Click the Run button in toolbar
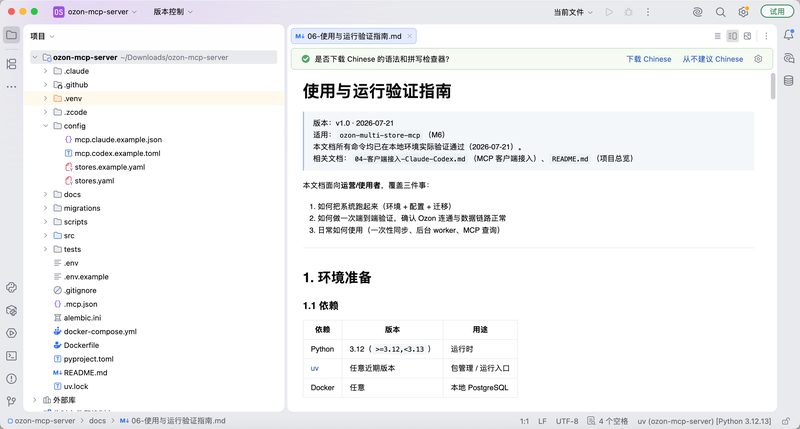800x429 pixels. pyautogui.click(x=609, y=12)
